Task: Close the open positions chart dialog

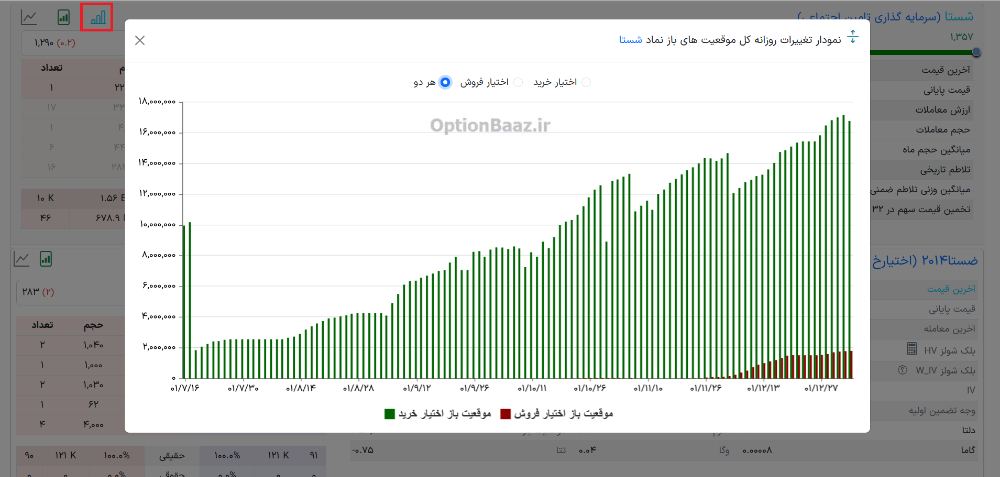Action: coord(140,40)
